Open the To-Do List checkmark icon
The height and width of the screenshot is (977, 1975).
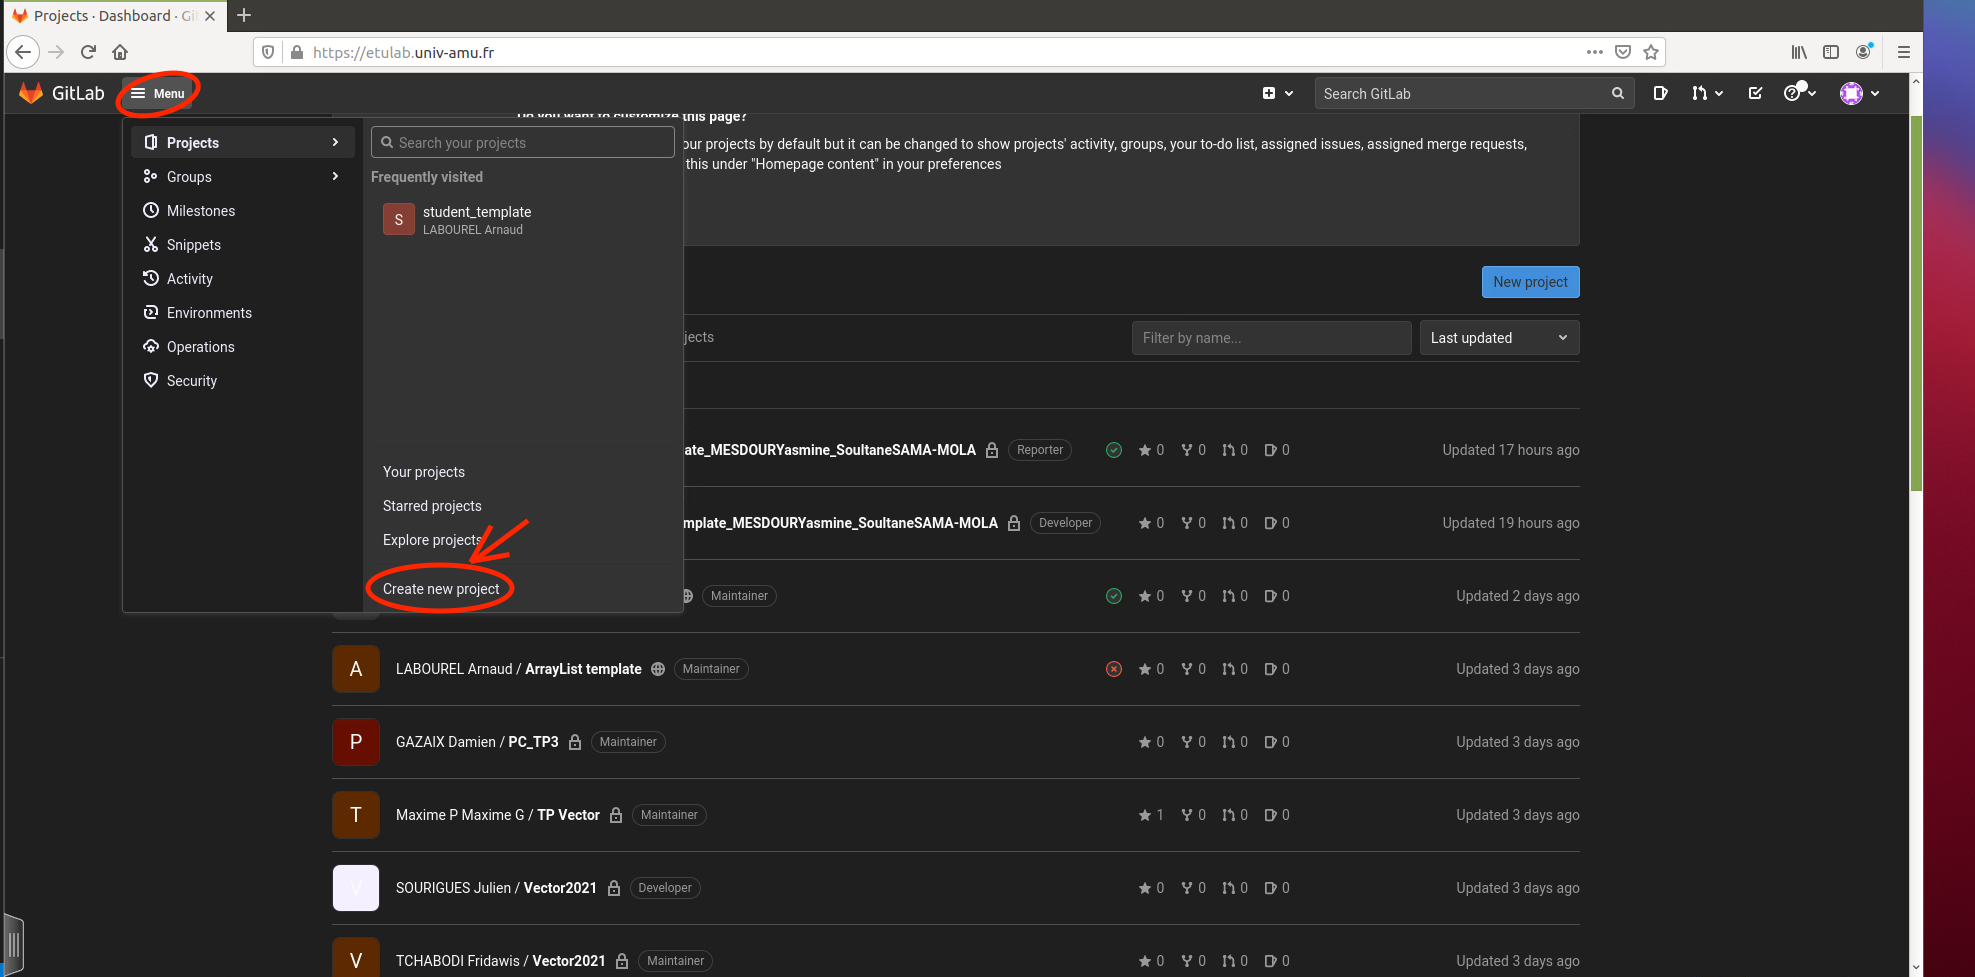[1755, 93]
